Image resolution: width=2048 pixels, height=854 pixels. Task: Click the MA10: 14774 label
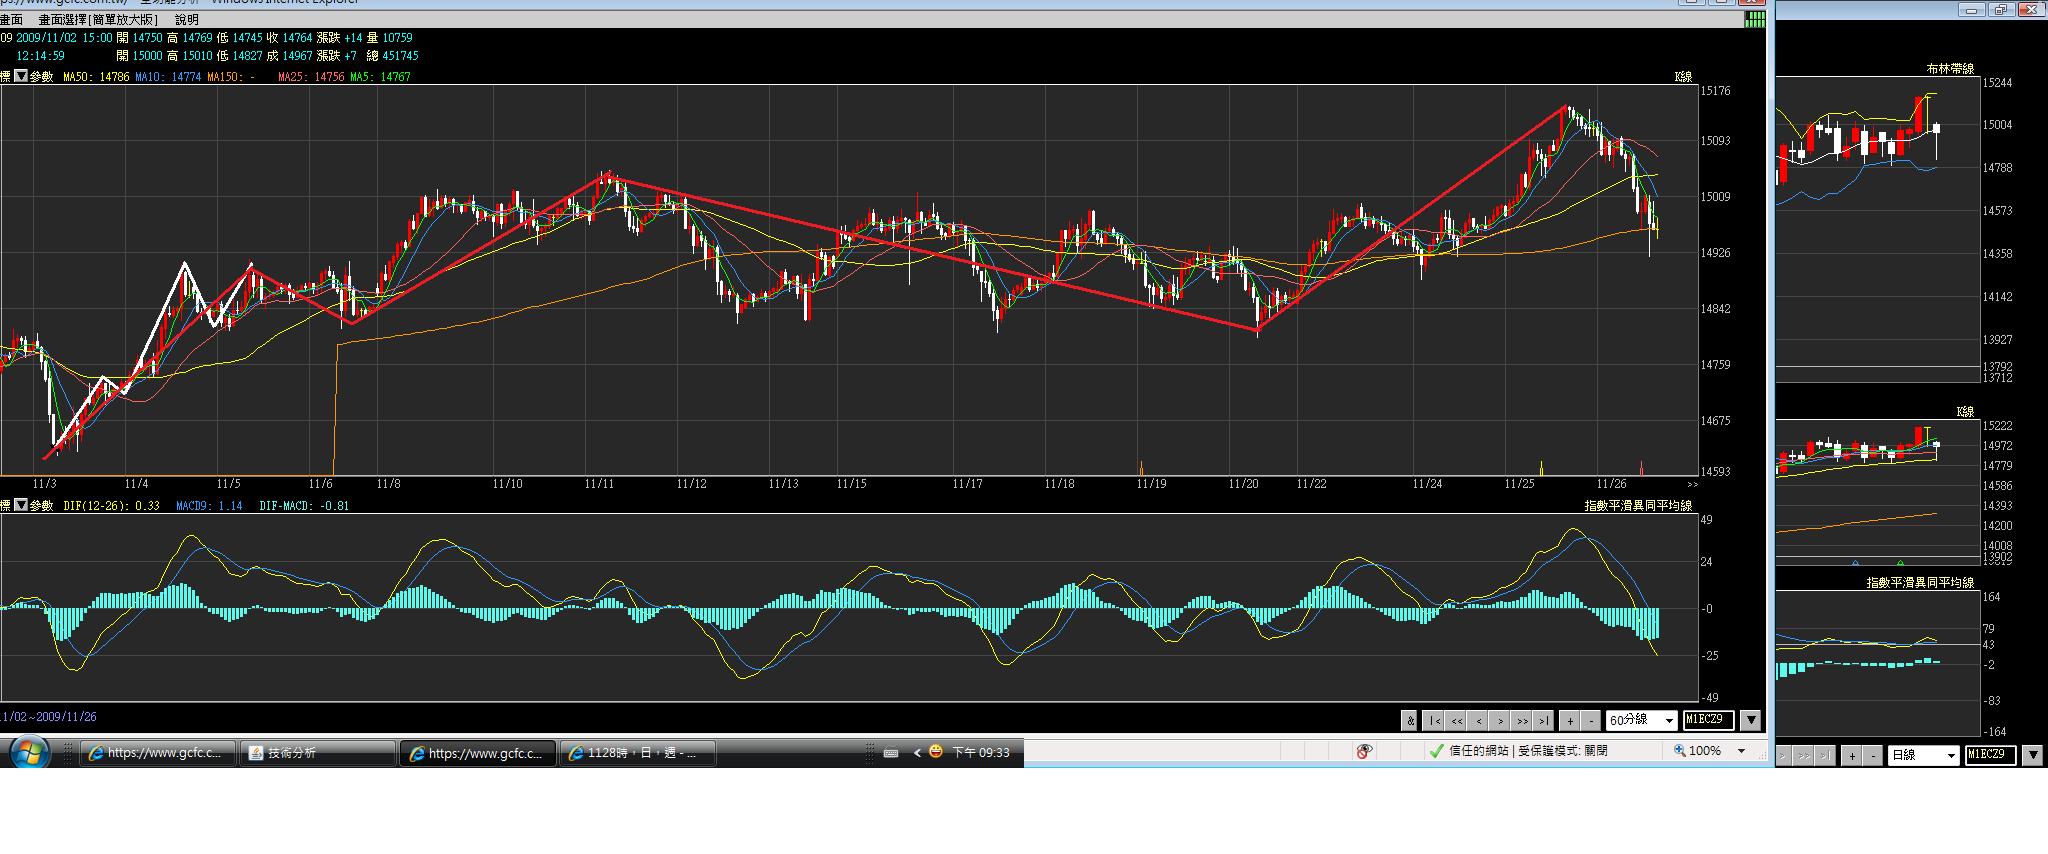pos(168,76)
